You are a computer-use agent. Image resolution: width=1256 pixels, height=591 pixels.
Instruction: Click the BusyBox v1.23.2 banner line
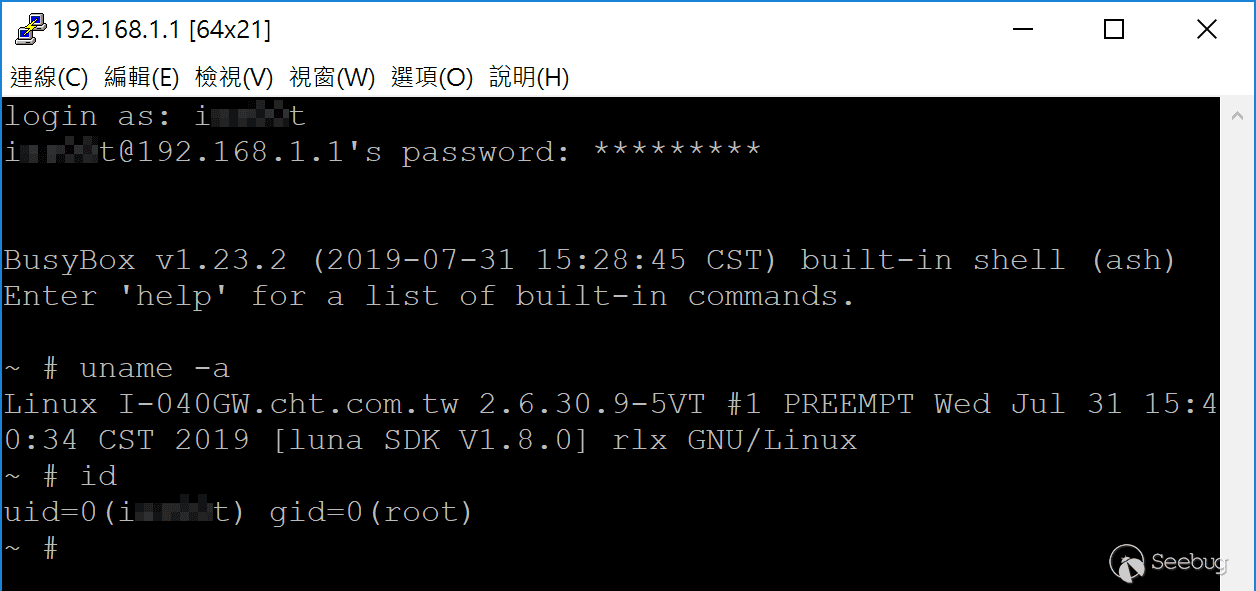click(x=589, y=260)
